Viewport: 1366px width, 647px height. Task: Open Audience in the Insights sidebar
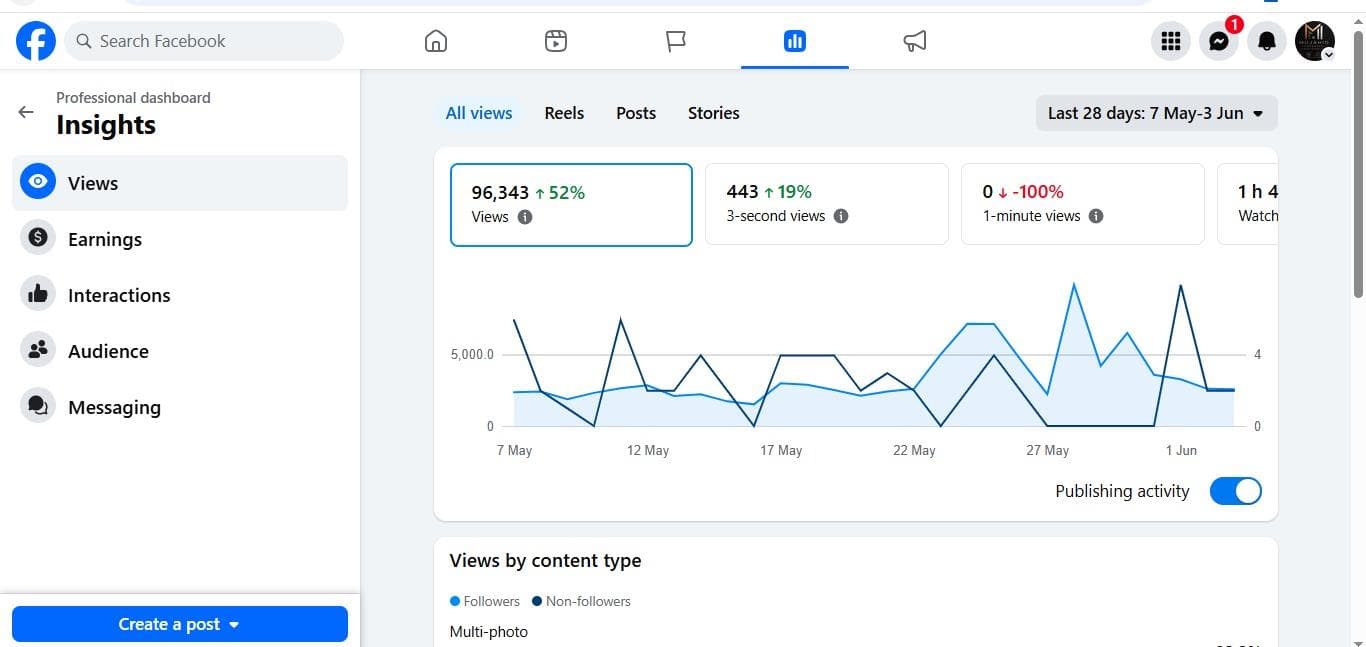pos(180,351)
